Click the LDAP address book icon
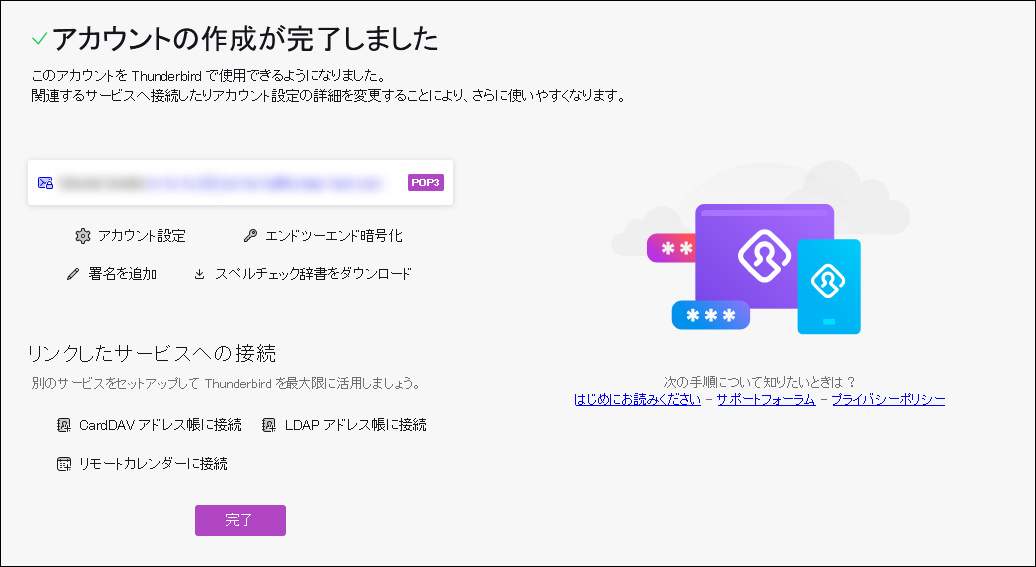The height and width of the screenshot is (567, 1036). tap(268, 425)
